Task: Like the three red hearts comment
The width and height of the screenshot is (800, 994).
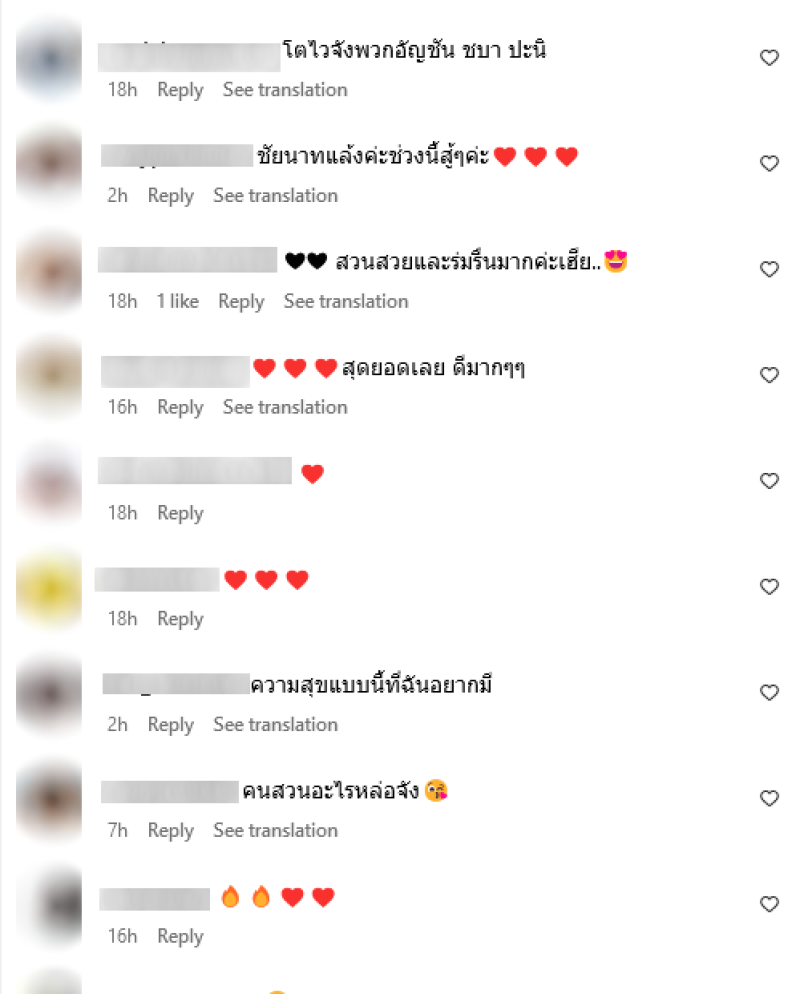Action: 769,587
